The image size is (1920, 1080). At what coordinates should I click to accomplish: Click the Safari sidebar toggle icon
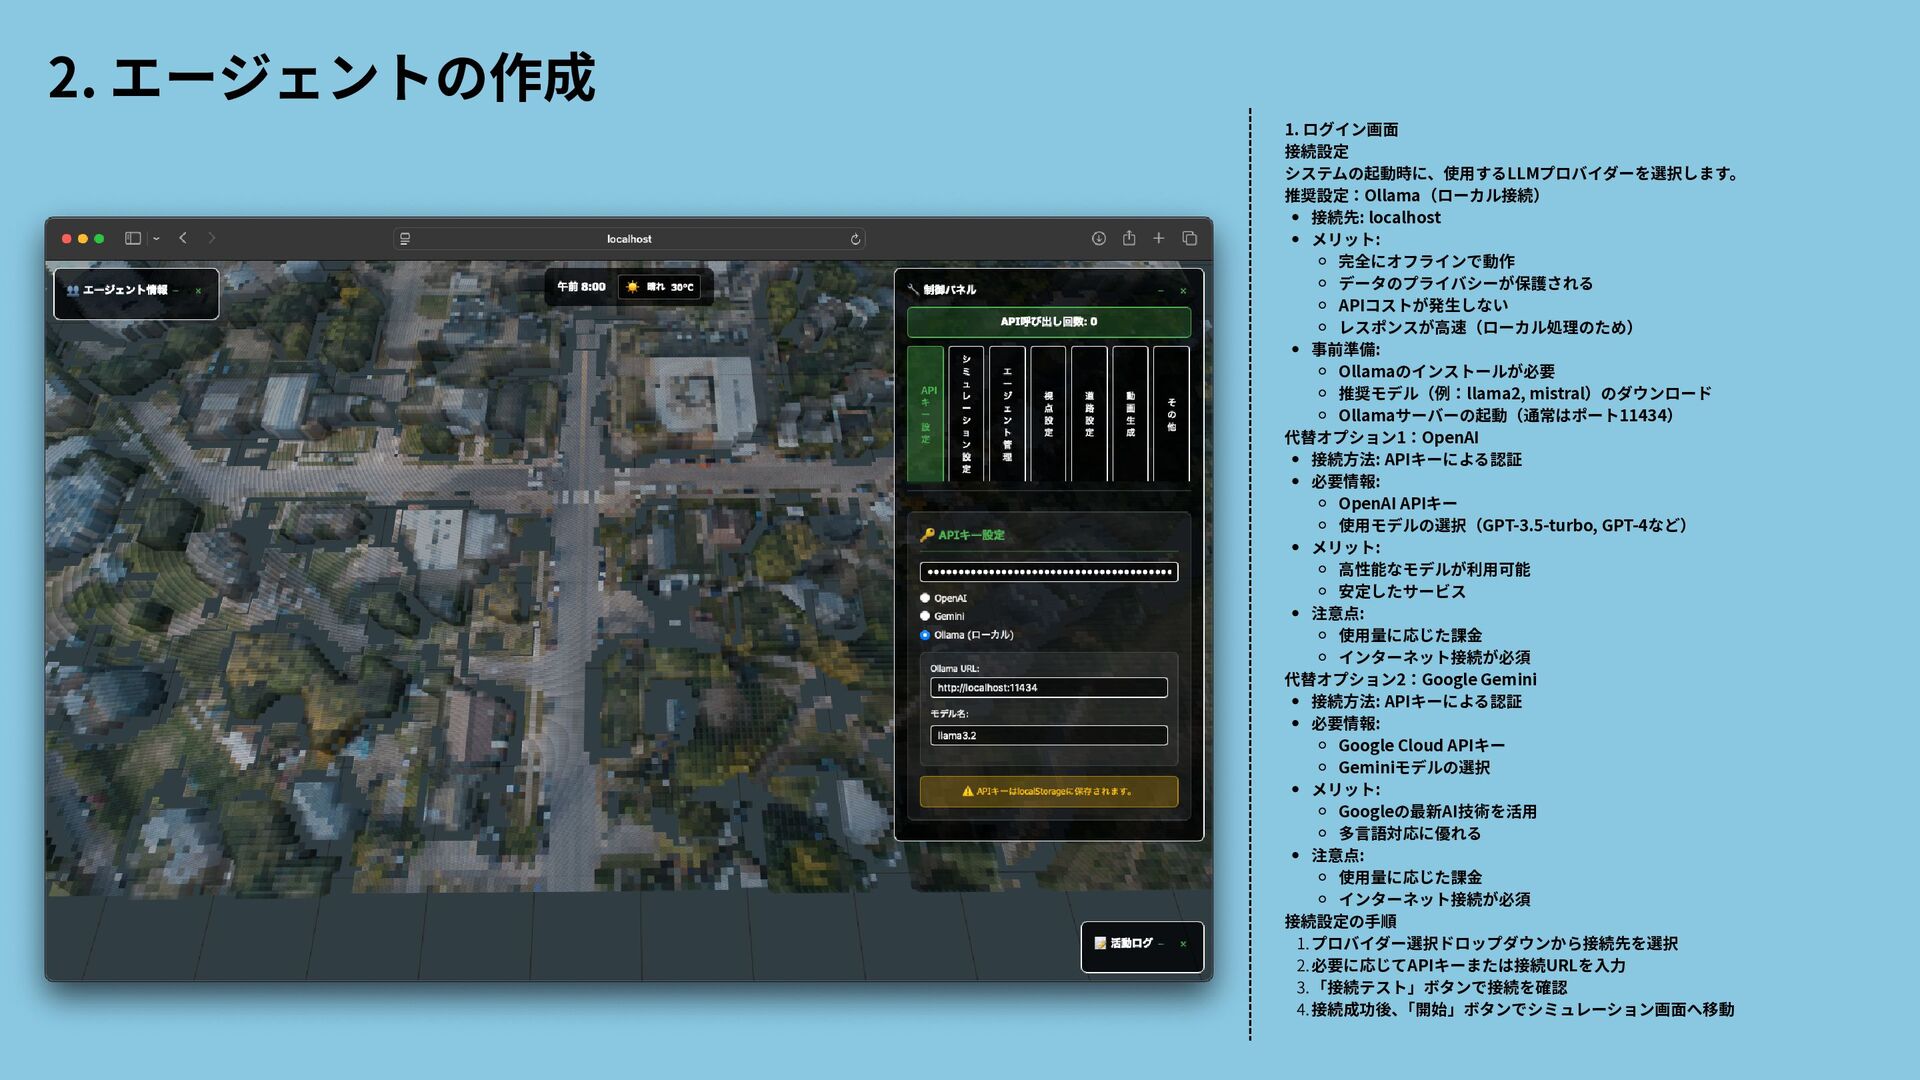tap(132, 238)
